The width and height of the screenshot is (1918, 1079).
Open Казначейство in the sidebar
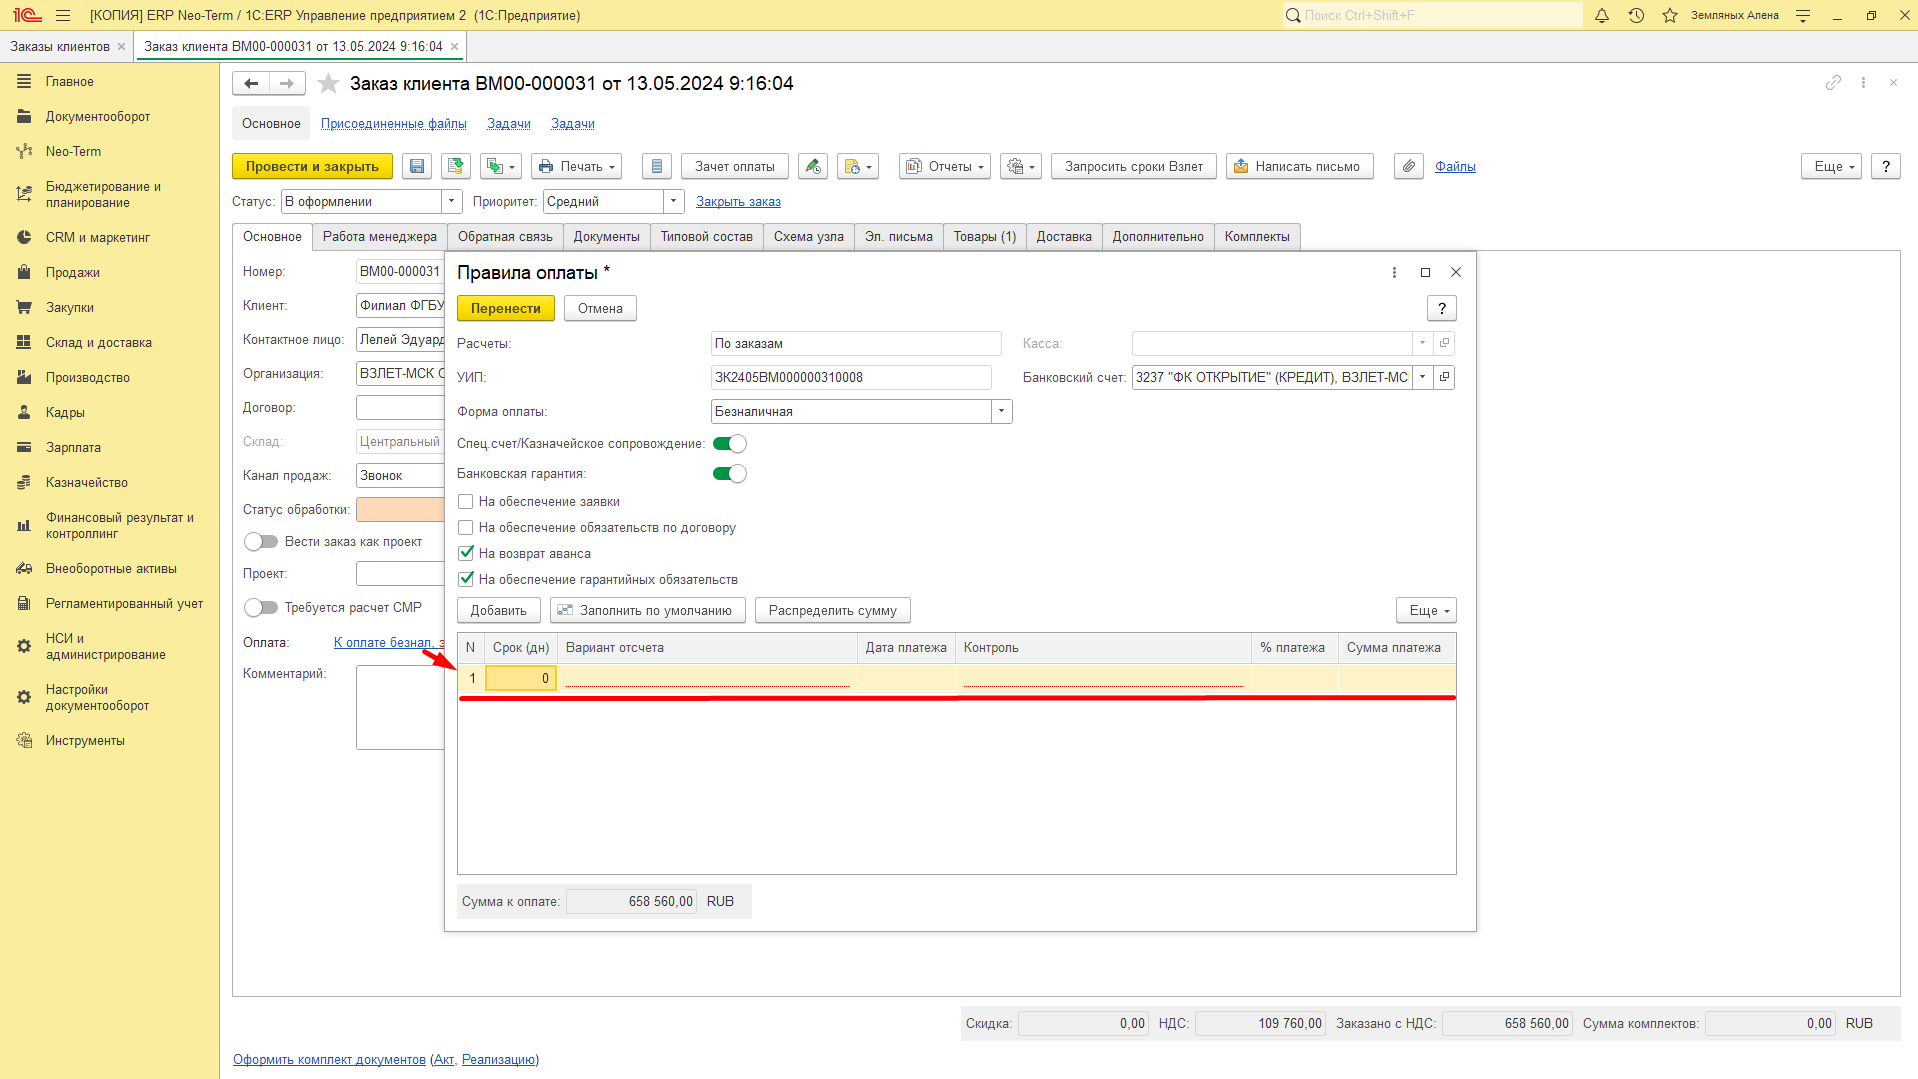87,483
